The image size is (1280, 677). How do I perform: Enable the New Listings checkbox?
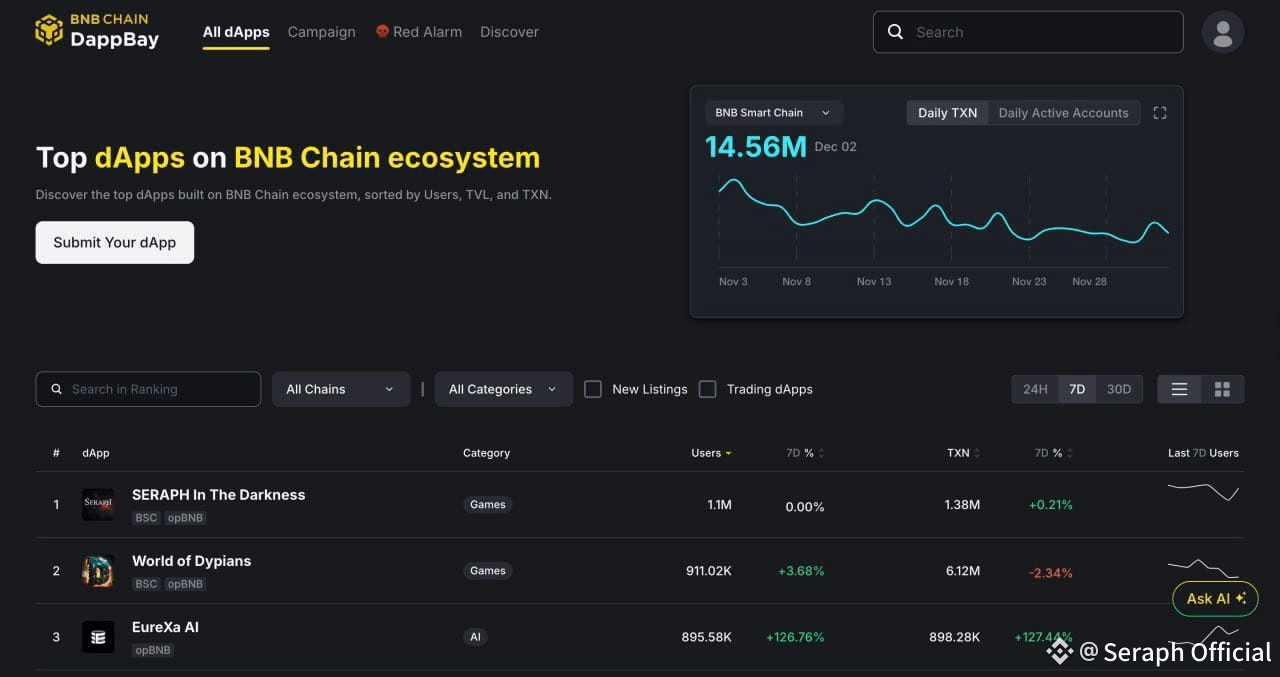point(593,389)
